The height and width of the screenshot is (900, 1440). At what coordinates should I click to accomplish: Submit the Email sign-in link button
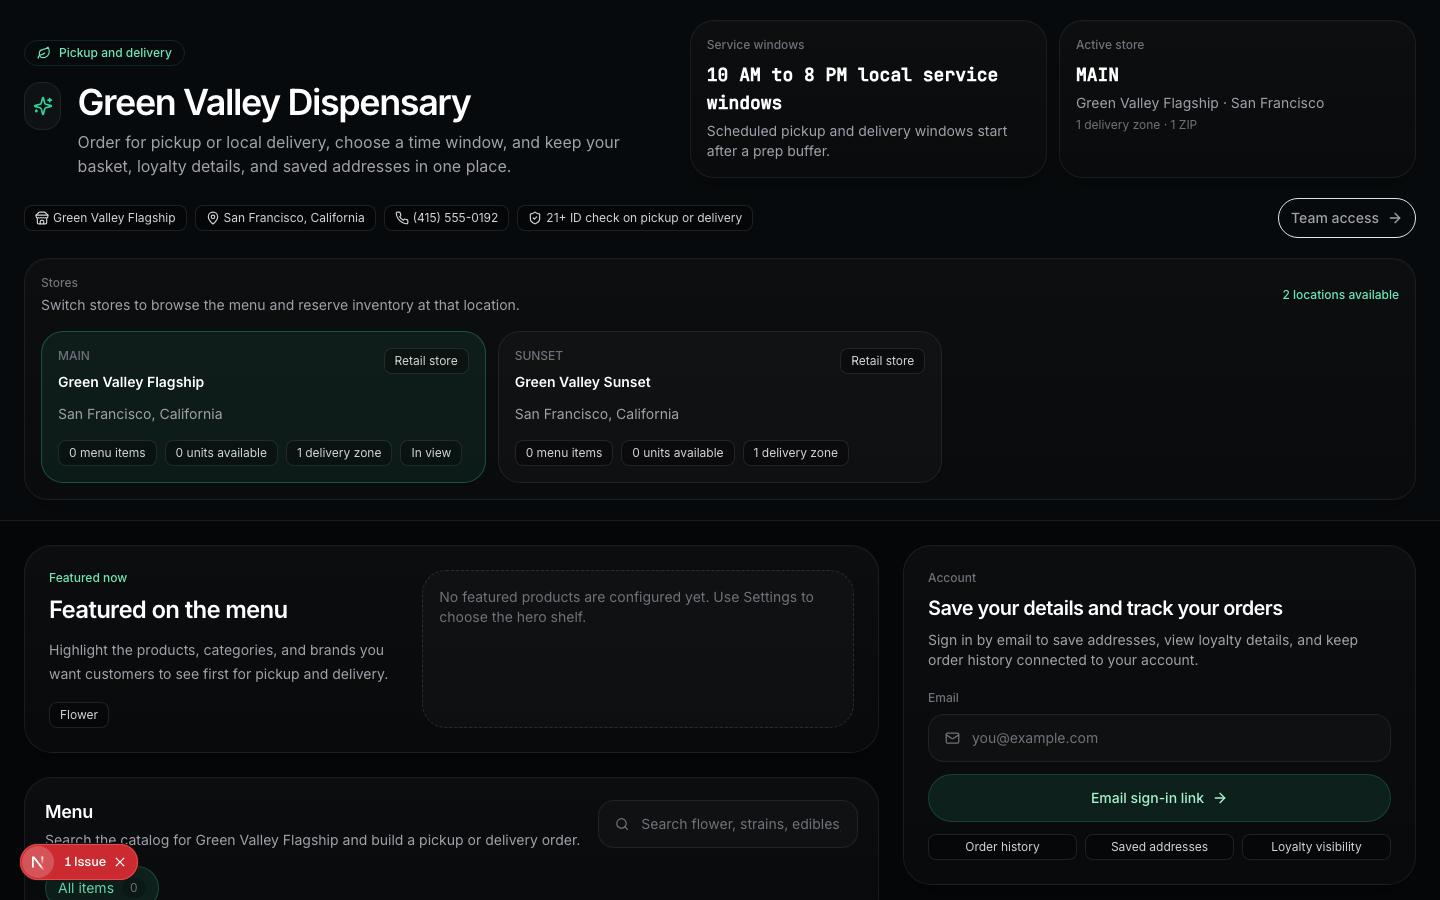pyautogui.click(x=1159, y=798)
